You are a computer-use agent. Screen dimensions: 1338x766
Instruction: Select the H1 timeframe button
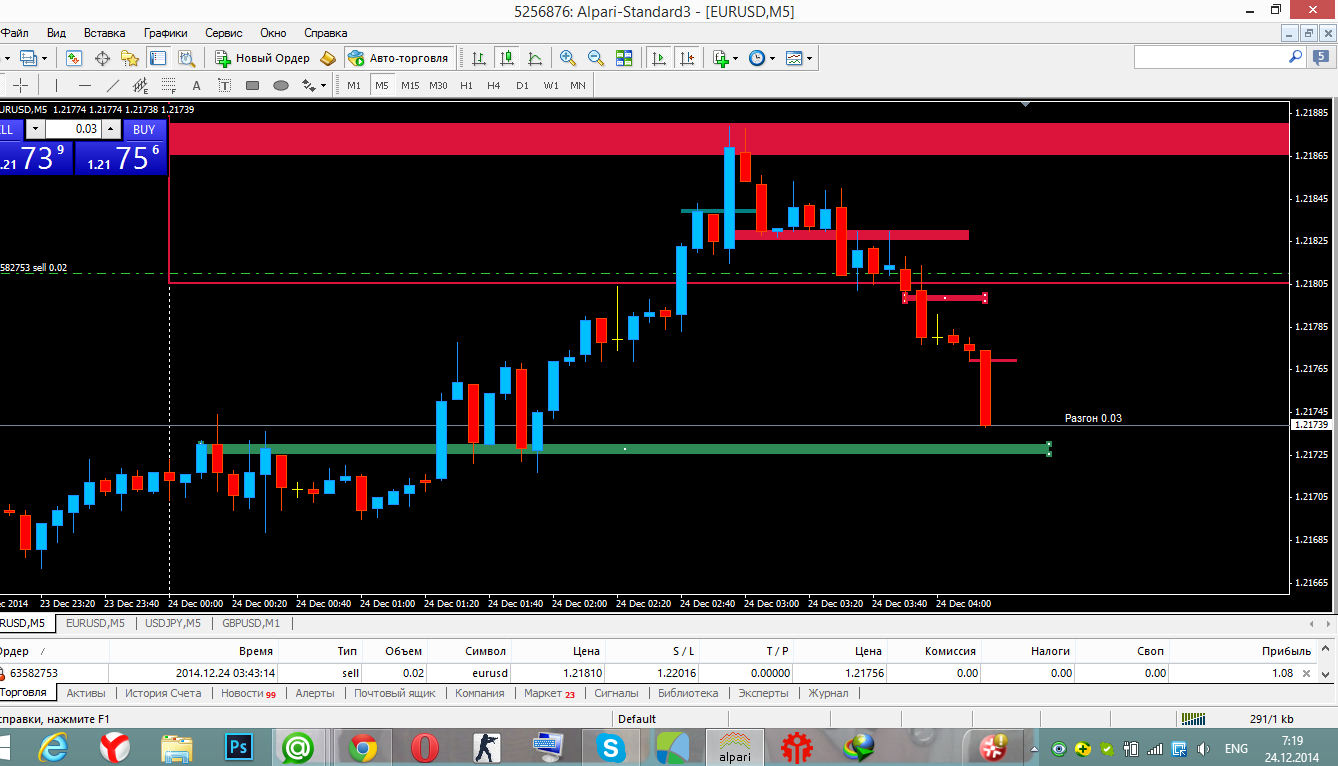point(466,85)
